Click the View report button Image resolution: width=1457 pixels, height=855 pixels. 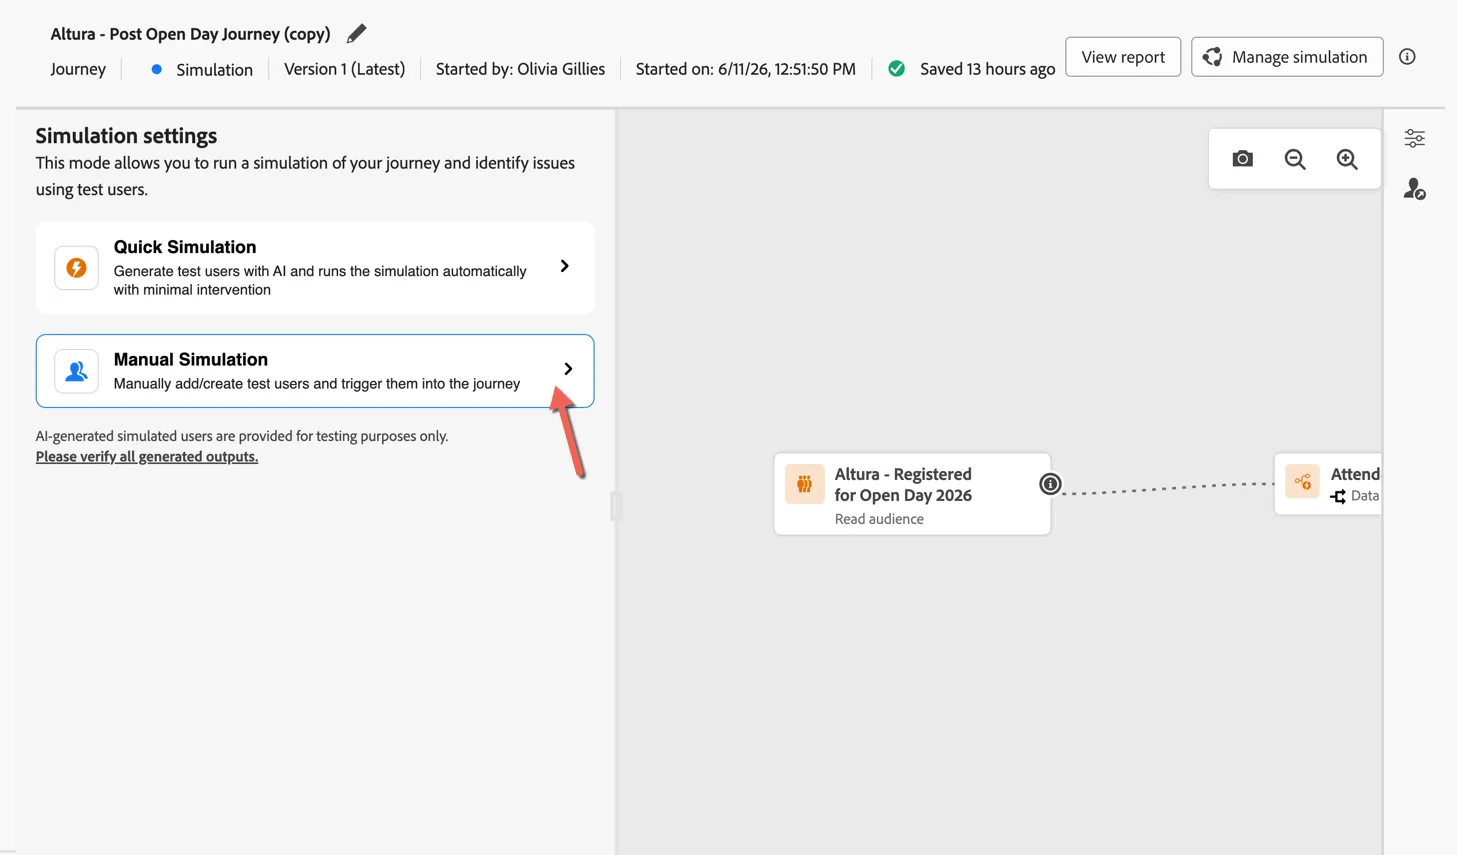tap(1123, 57)
